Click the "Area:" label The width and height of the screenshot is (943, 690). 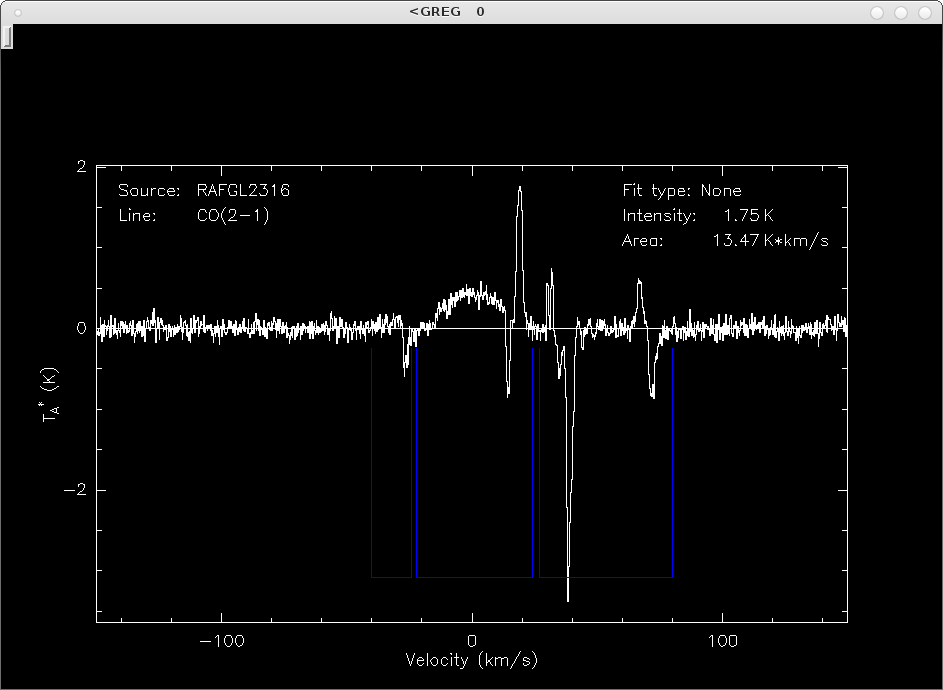pyautogui.click(x=642, y=241)
